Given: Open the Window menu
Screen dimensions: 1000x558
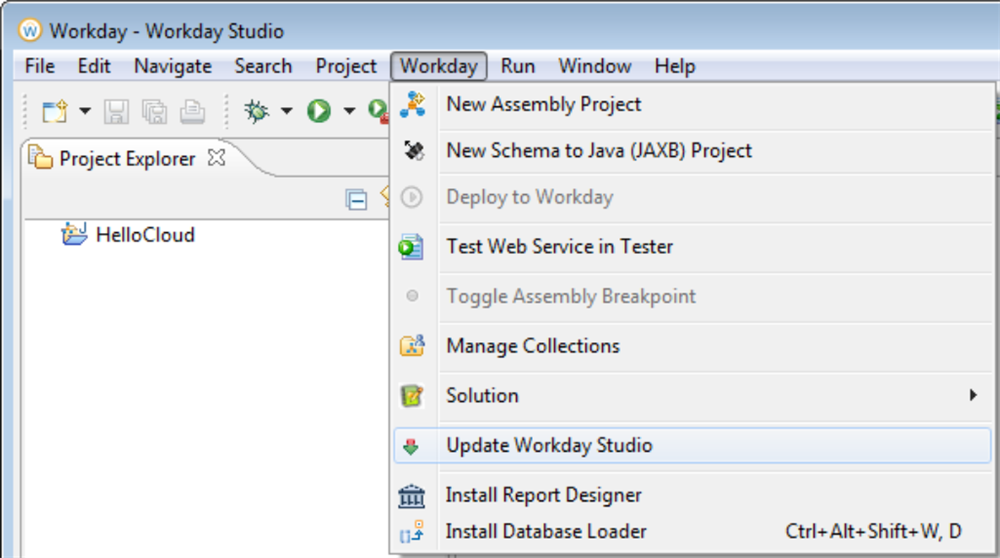Looking at the screenshot, I should (x=595, y=66).
